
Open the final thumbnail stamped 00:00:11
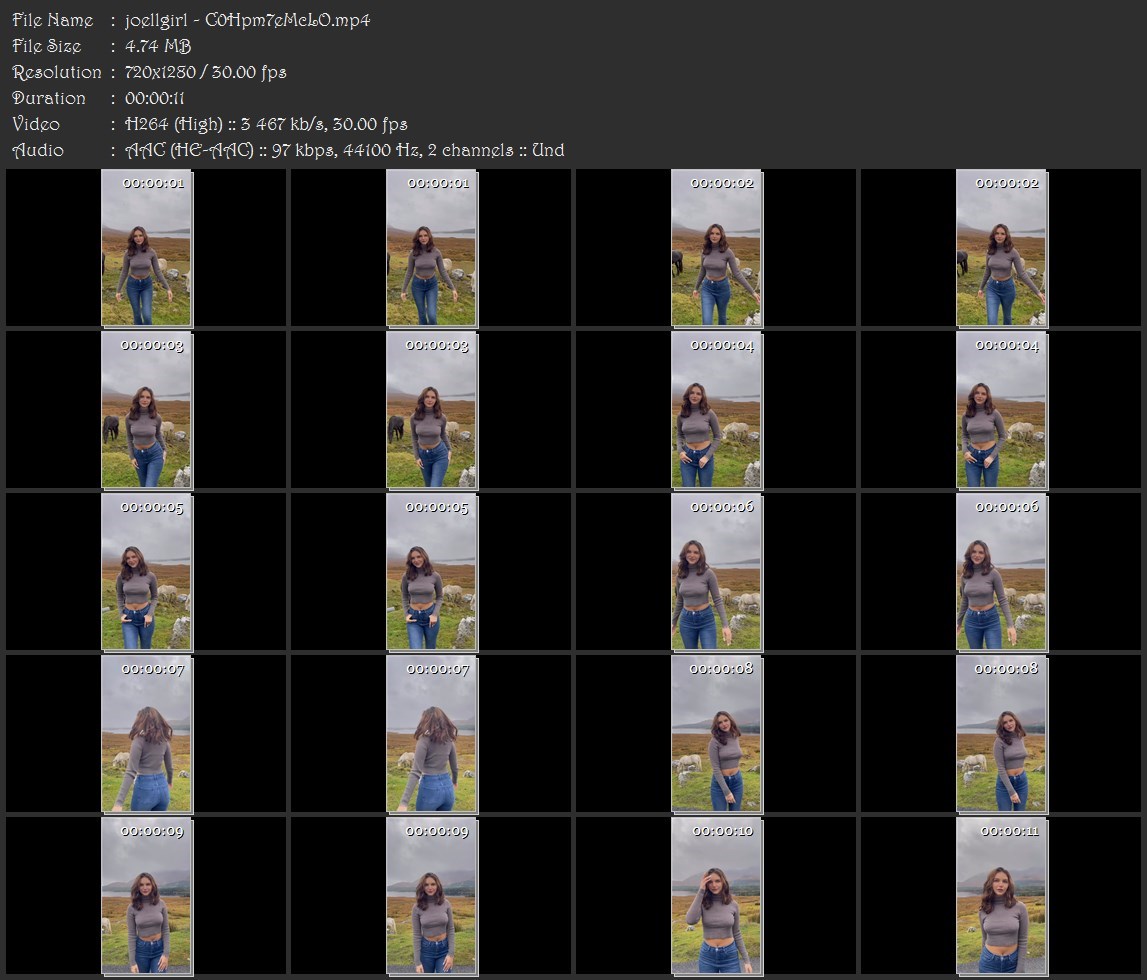[1001, 897]
